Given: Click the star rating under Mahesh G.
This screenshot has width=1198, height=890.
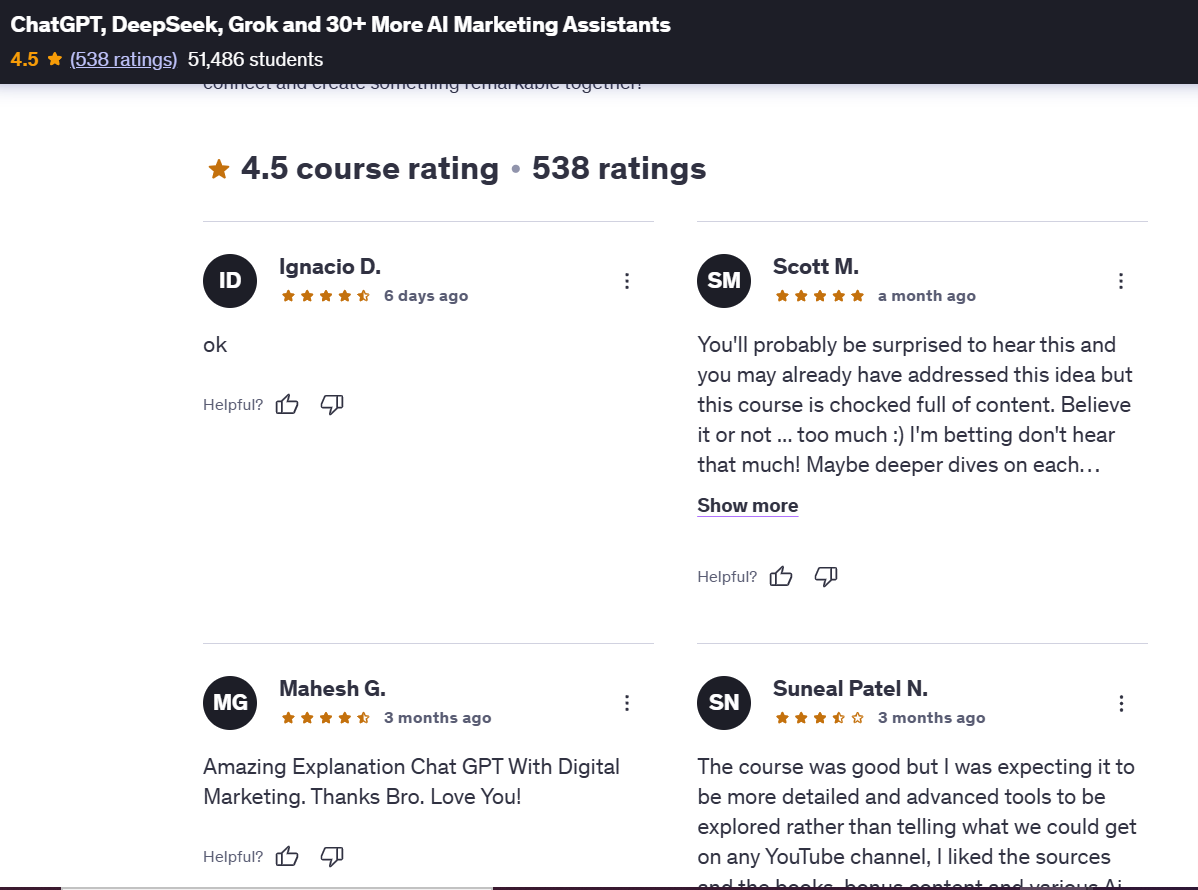Looking at the screenshot, I should tap(325, 717).
